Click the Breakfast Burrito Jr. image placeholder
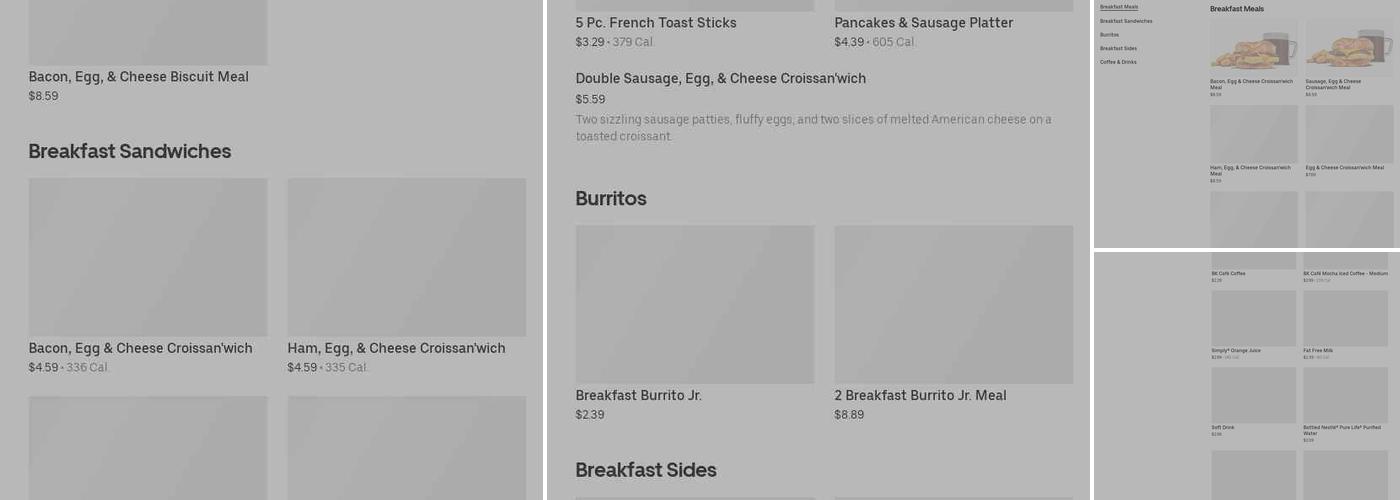This screenshot has height=500, width=1400. click(694, 304)
